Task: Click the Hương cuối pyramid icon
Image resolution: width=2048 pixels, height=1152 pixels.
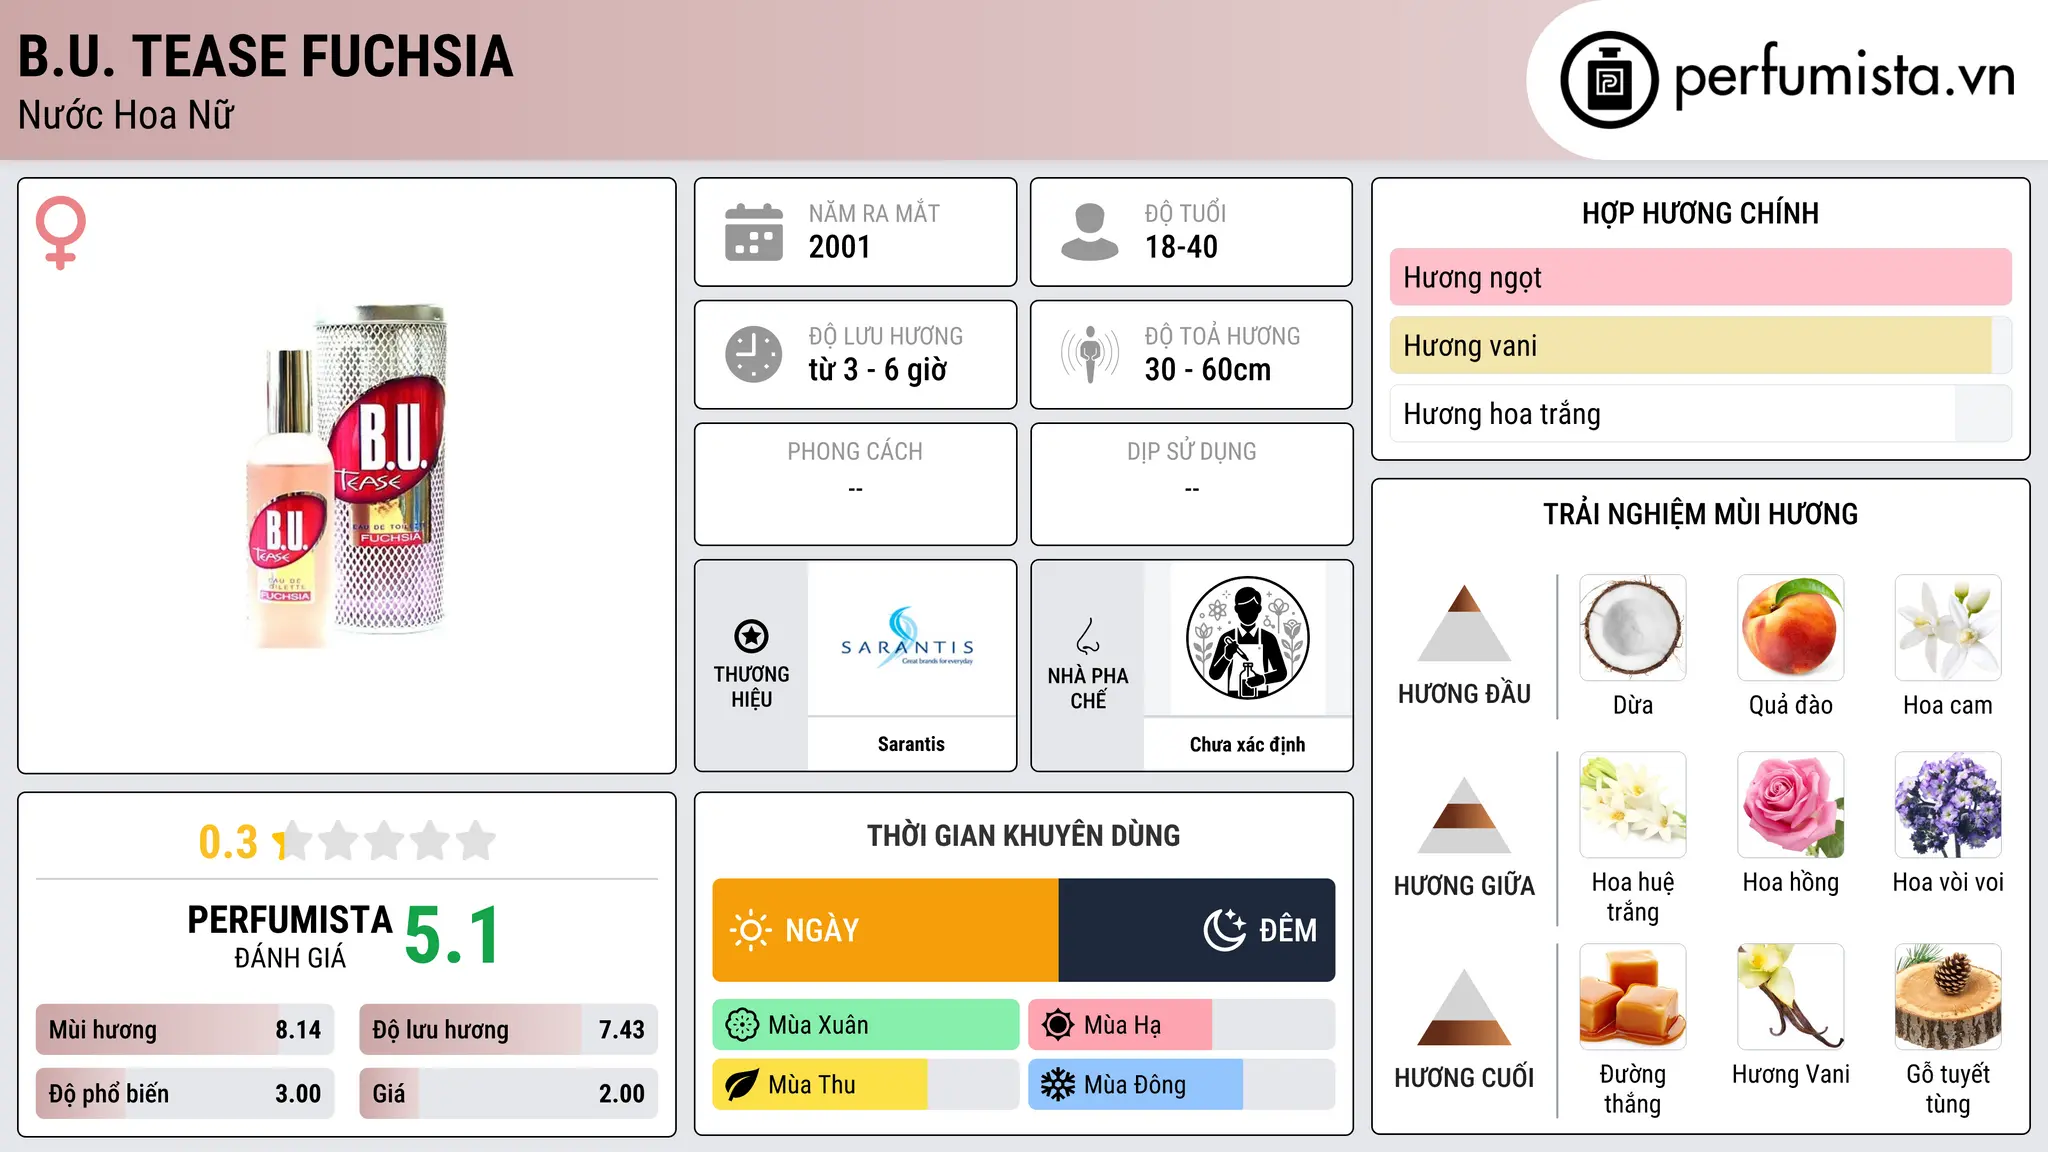Action: point(1464,1007)
